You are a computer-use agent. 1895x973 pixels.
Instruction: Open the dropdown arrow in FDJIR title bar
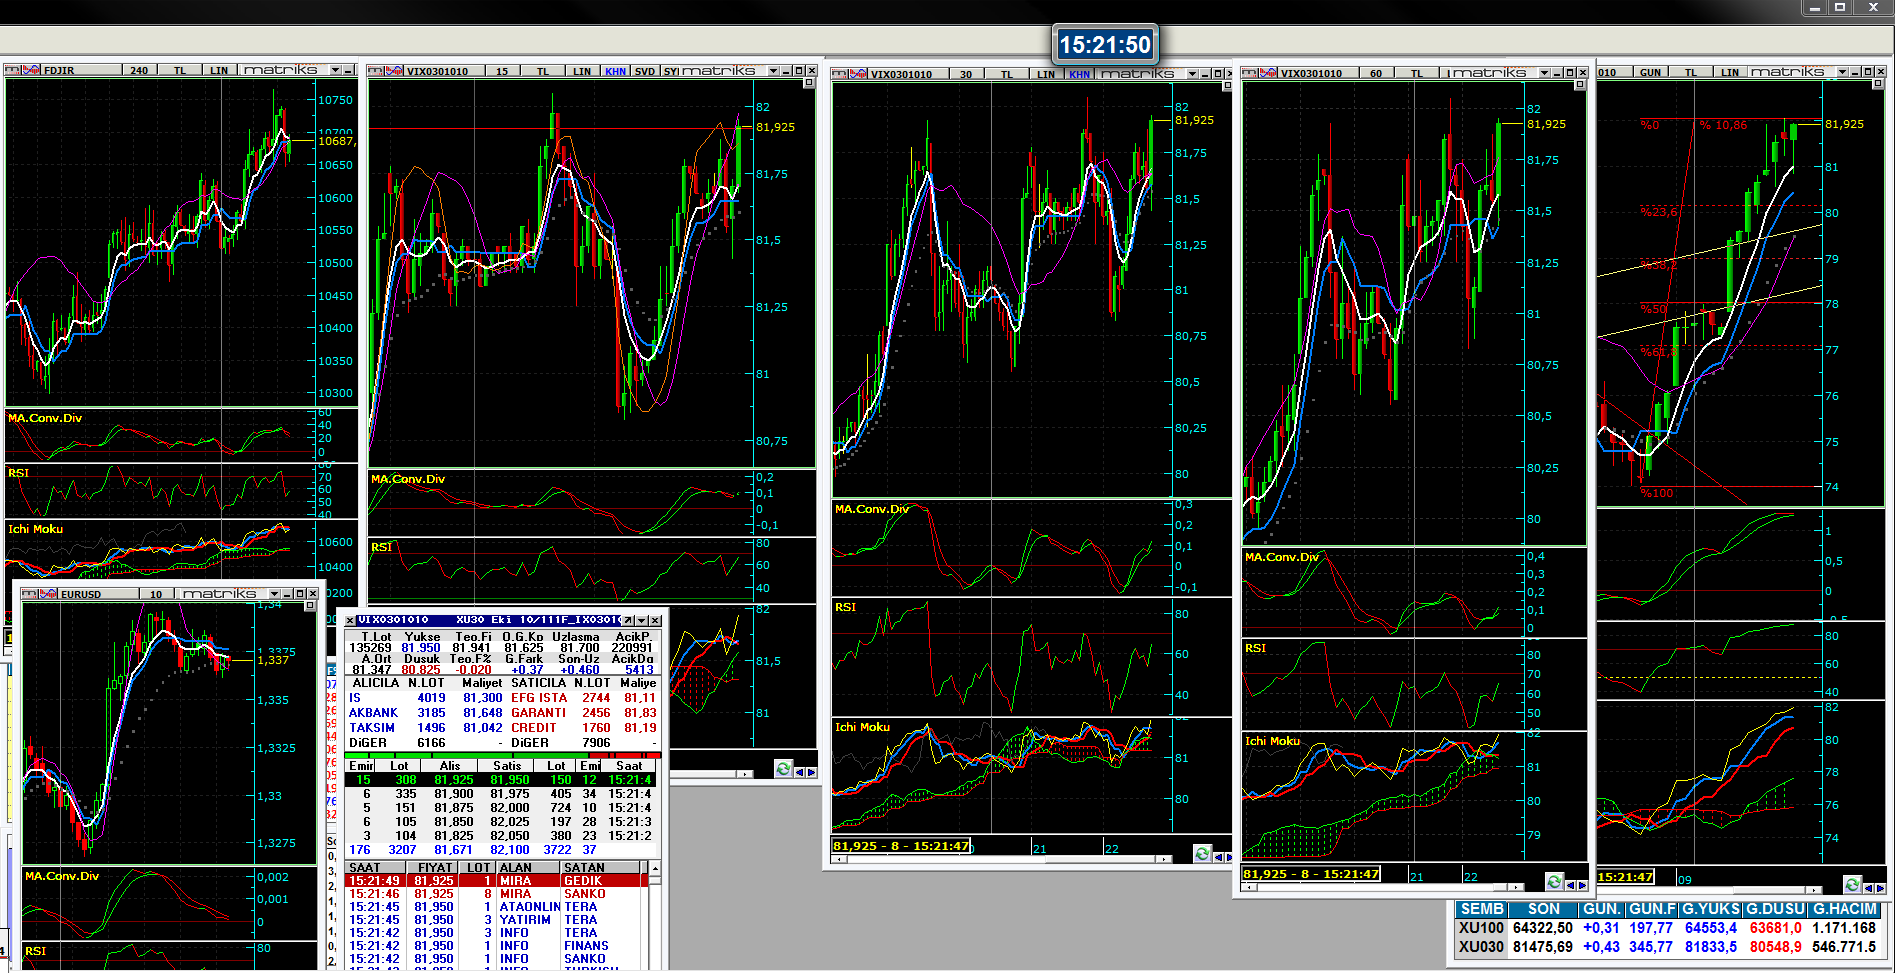(x=335, y=70)
